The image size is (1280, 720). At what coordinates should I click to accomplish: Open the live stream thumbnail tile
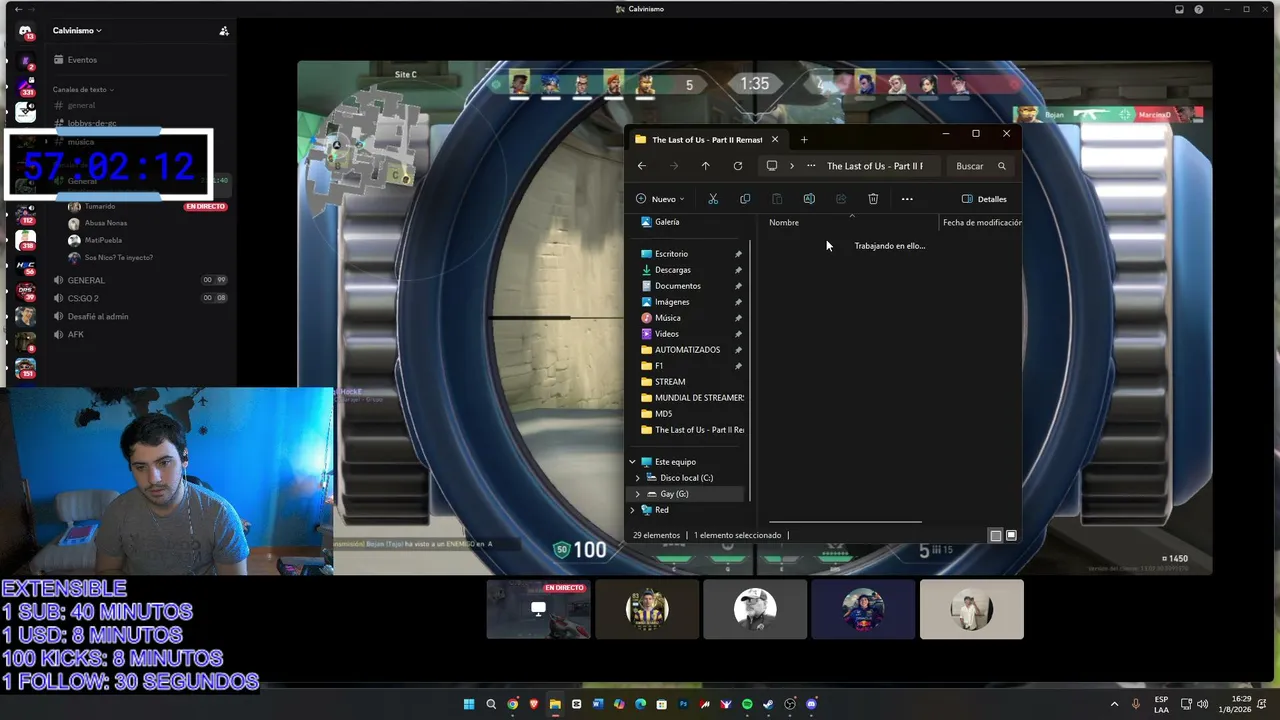539,609
